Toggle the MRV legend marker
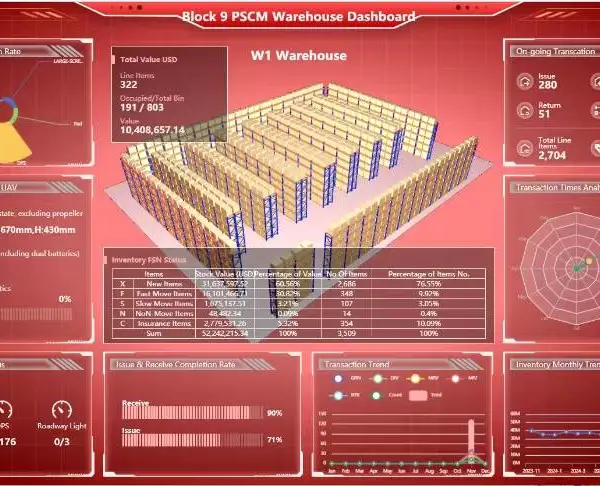The height and width of the screenshot is (486, 600). point(416,378)
